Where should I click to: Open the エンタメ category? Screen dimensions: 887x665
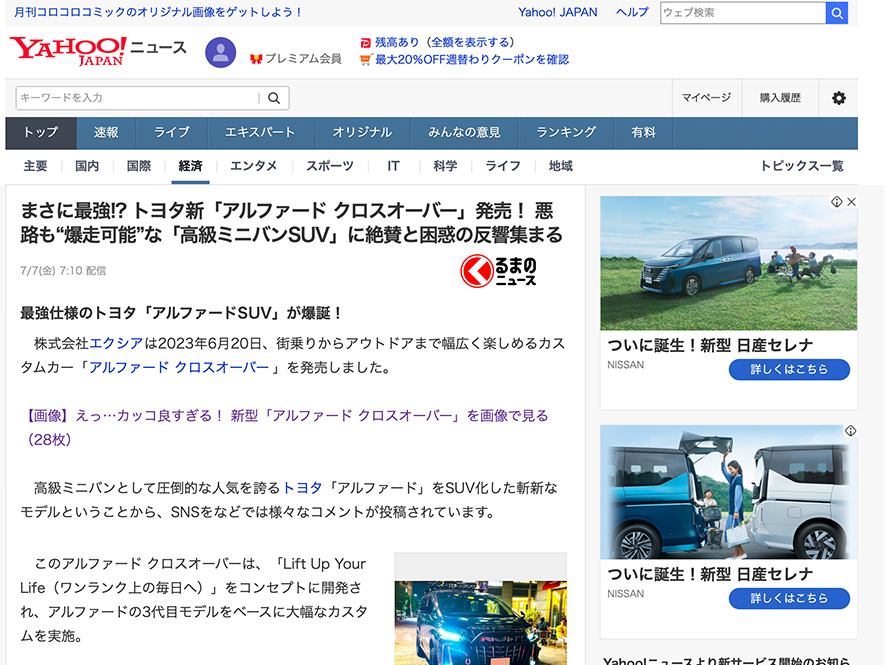pos(253,166)
